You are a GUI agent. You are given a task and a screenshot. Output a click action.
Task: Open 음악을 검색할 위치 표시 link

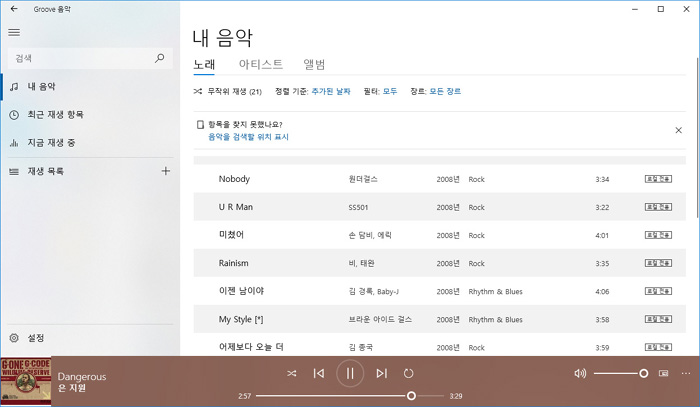pos(248,137)
